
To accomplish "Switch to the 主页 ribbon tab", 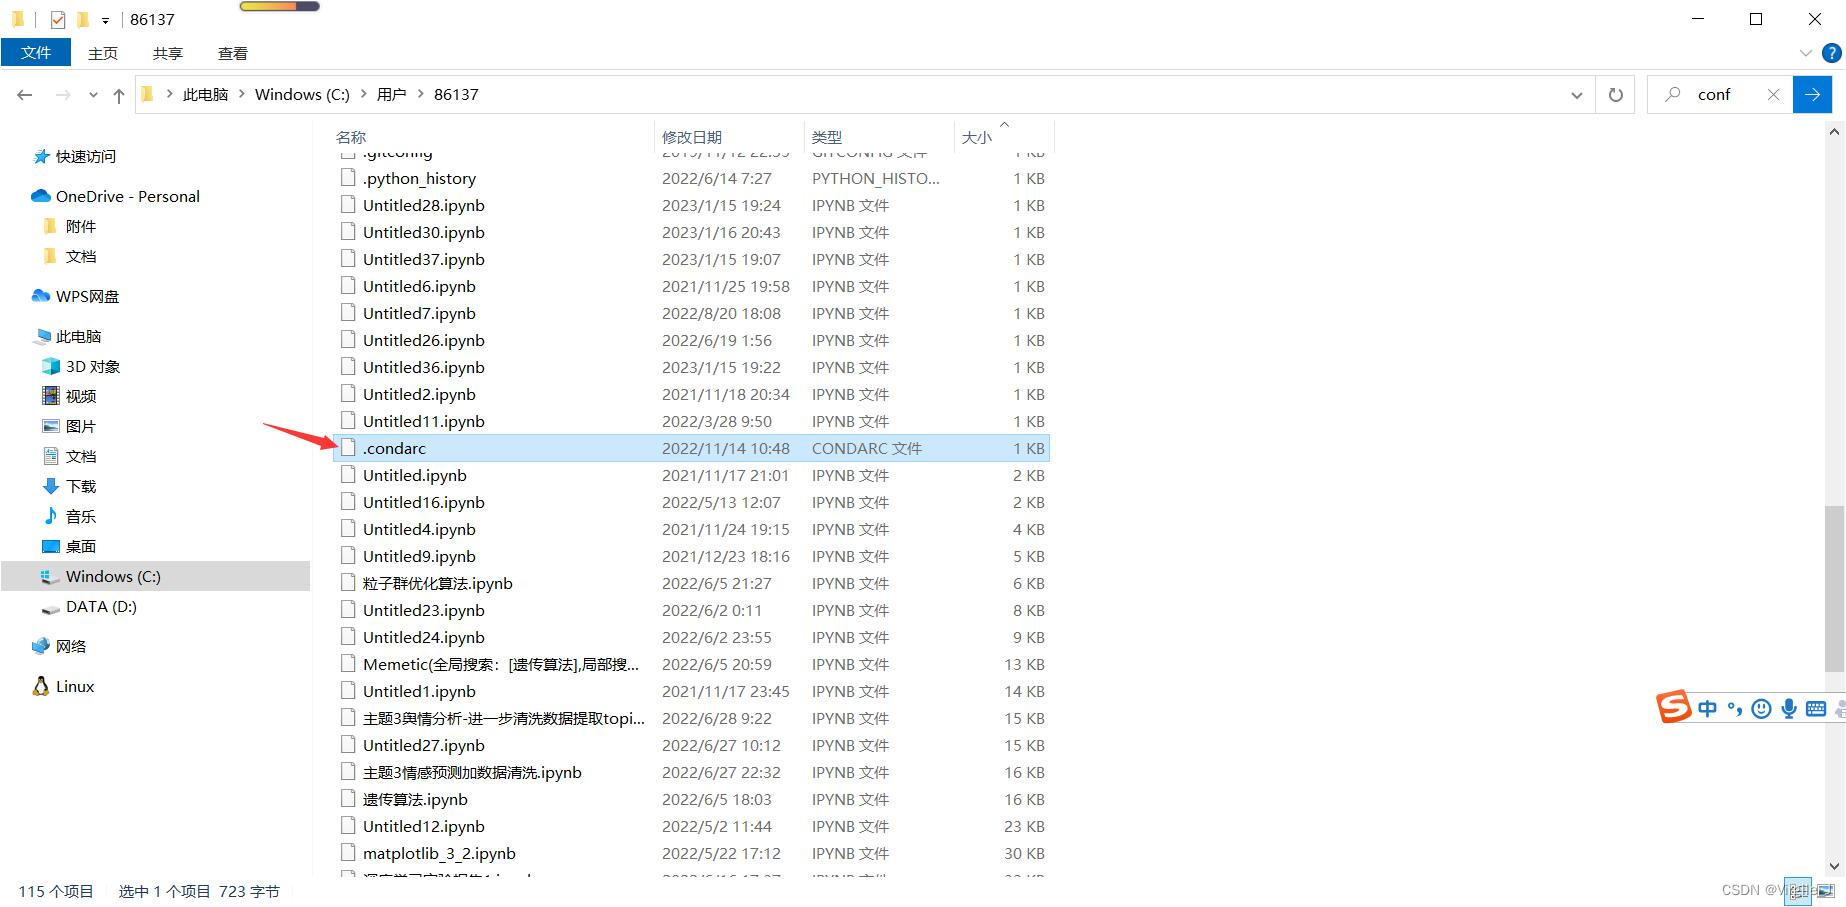I will [x=102, y=53].
